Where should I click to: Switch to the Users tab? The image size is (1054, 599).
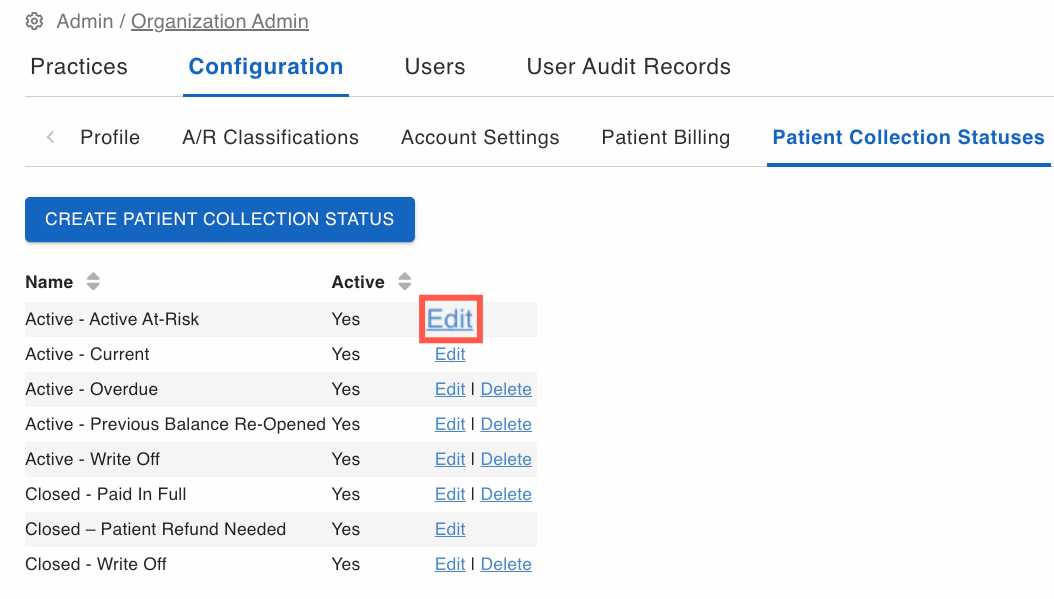click(435, 67)
